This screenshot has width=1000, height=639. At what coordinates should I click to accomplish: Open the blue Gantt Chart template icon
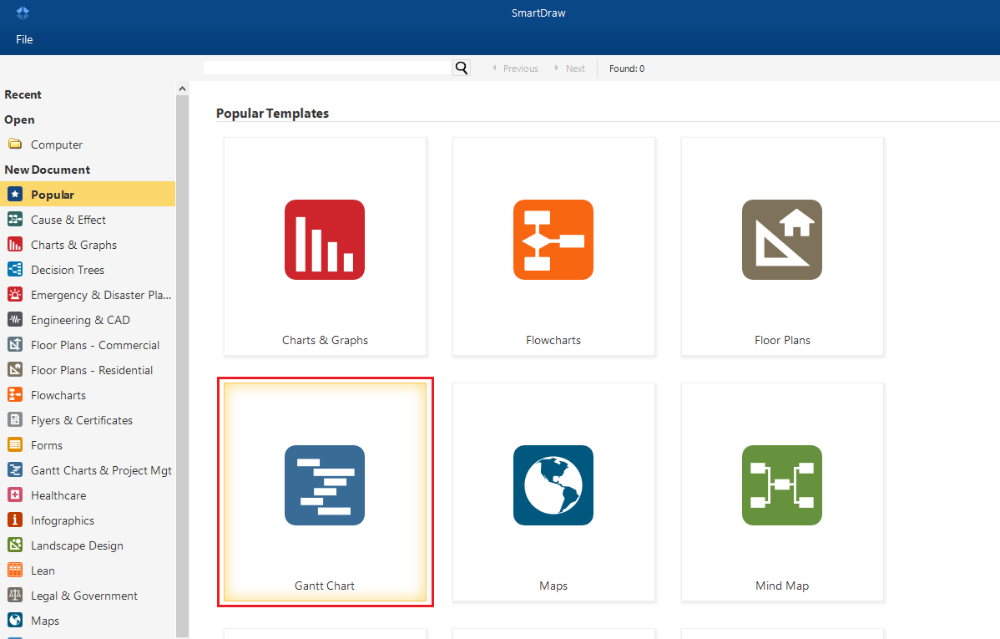coord(324,485)
